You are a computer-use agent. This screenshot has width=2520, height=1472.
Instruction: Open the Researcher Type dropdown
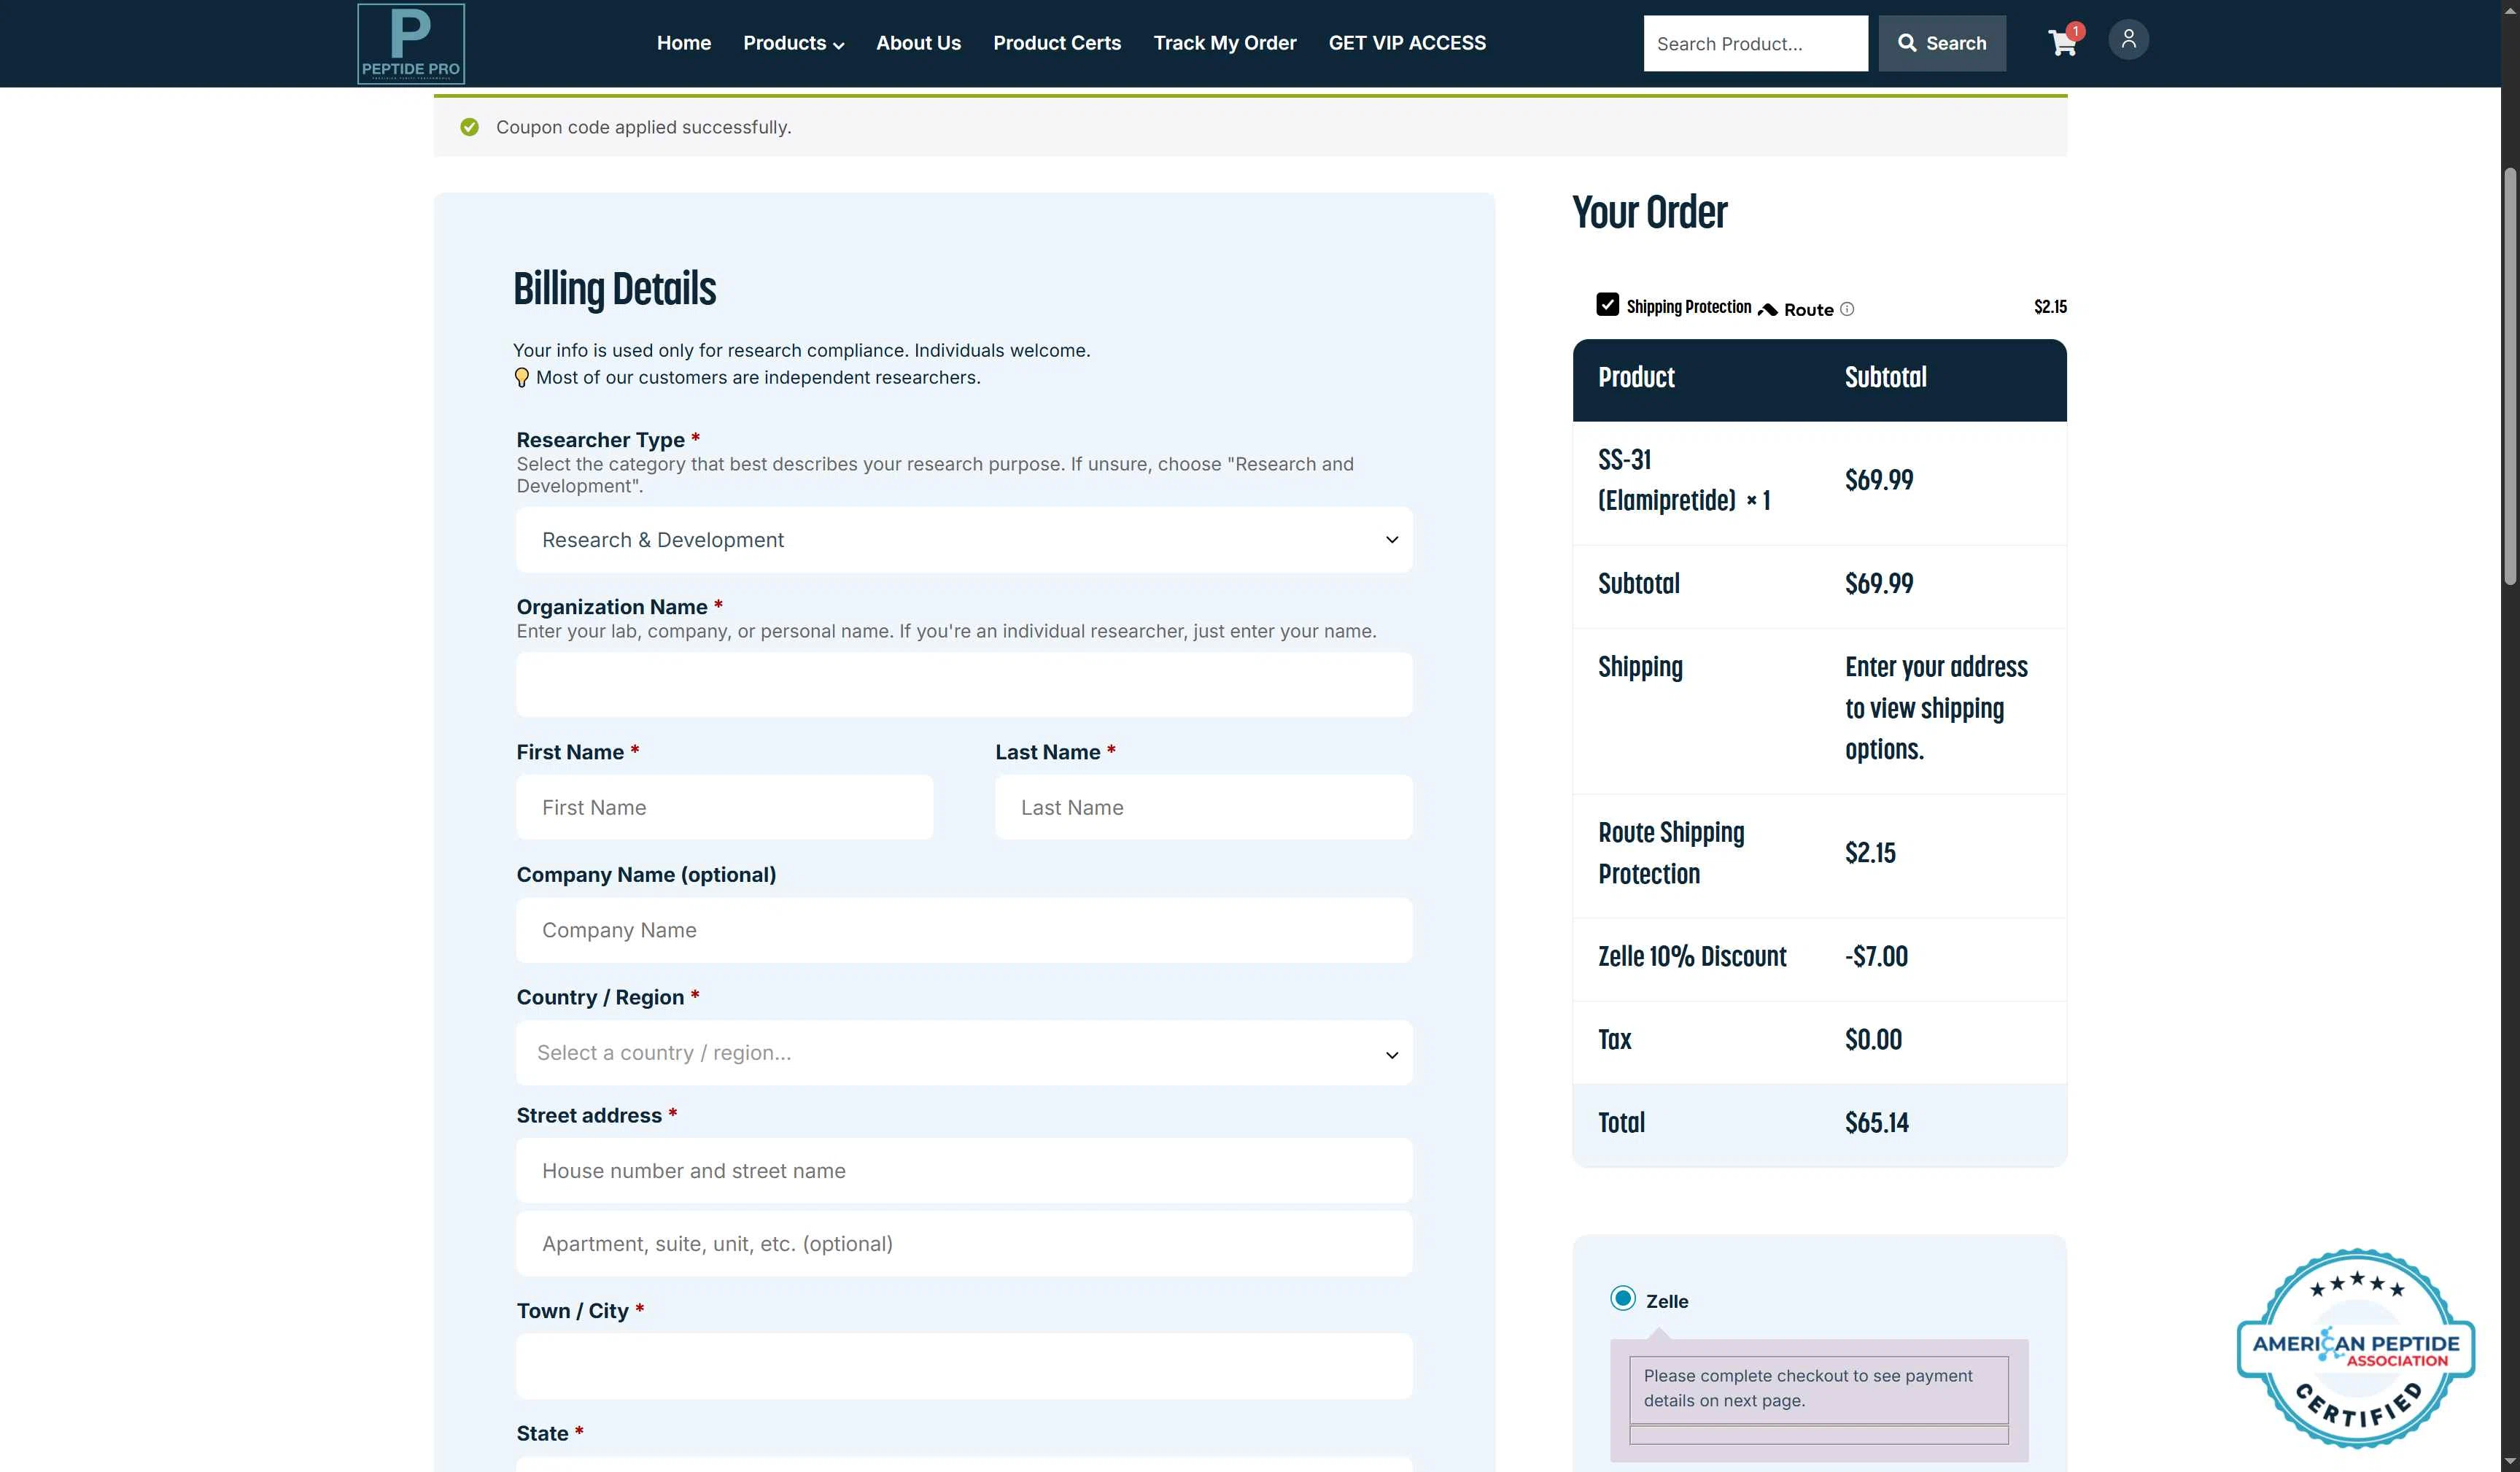963,539
